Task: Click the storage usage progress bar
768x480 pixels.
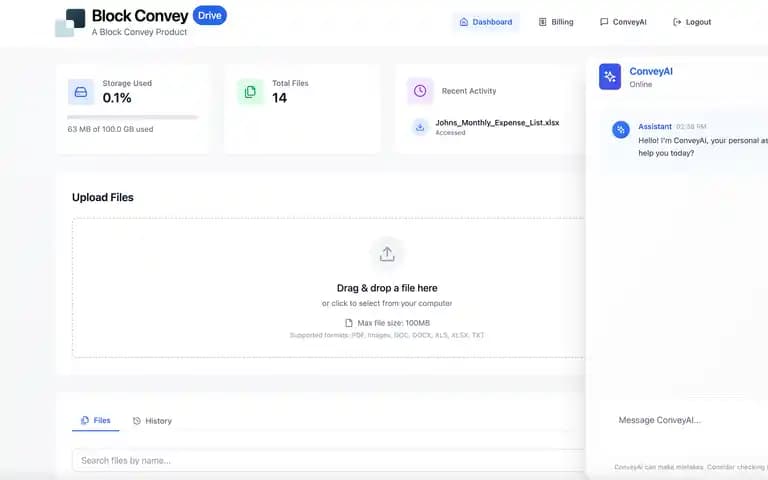Action: [x=132, y=117]
